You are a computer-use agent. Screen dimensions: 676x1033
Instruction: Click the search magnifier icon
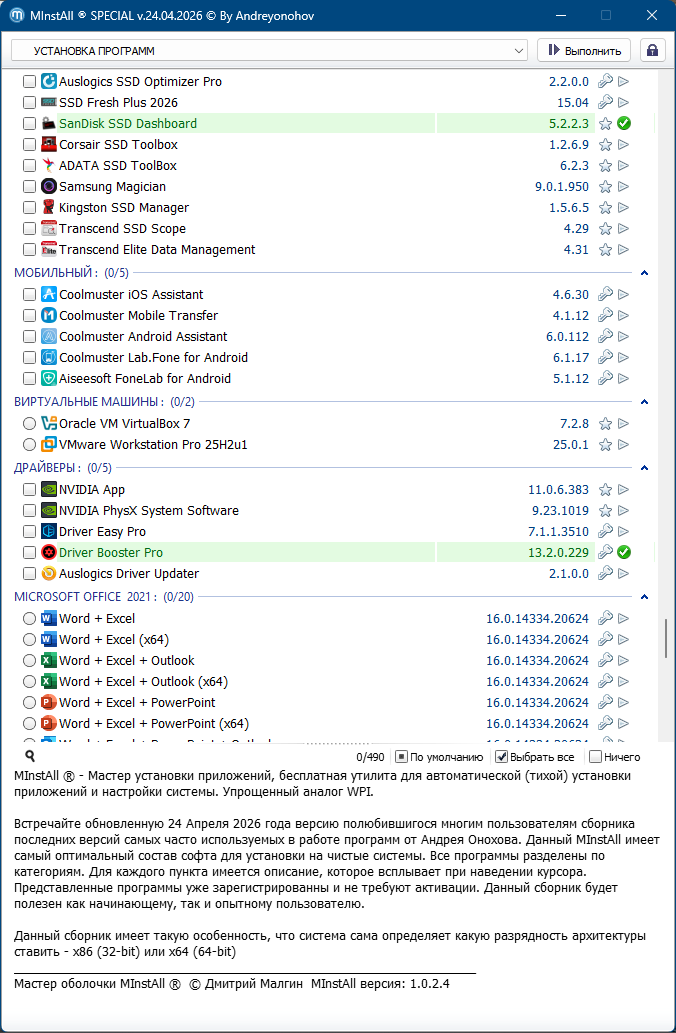[30, 757]
